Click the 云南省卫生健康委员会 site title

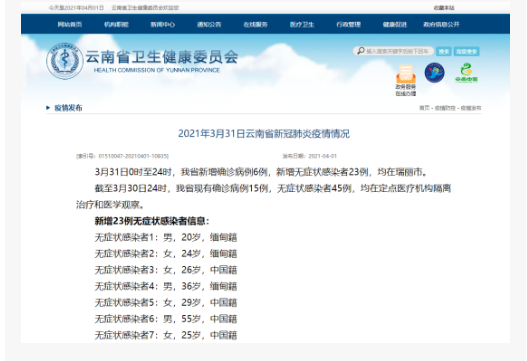162,57
